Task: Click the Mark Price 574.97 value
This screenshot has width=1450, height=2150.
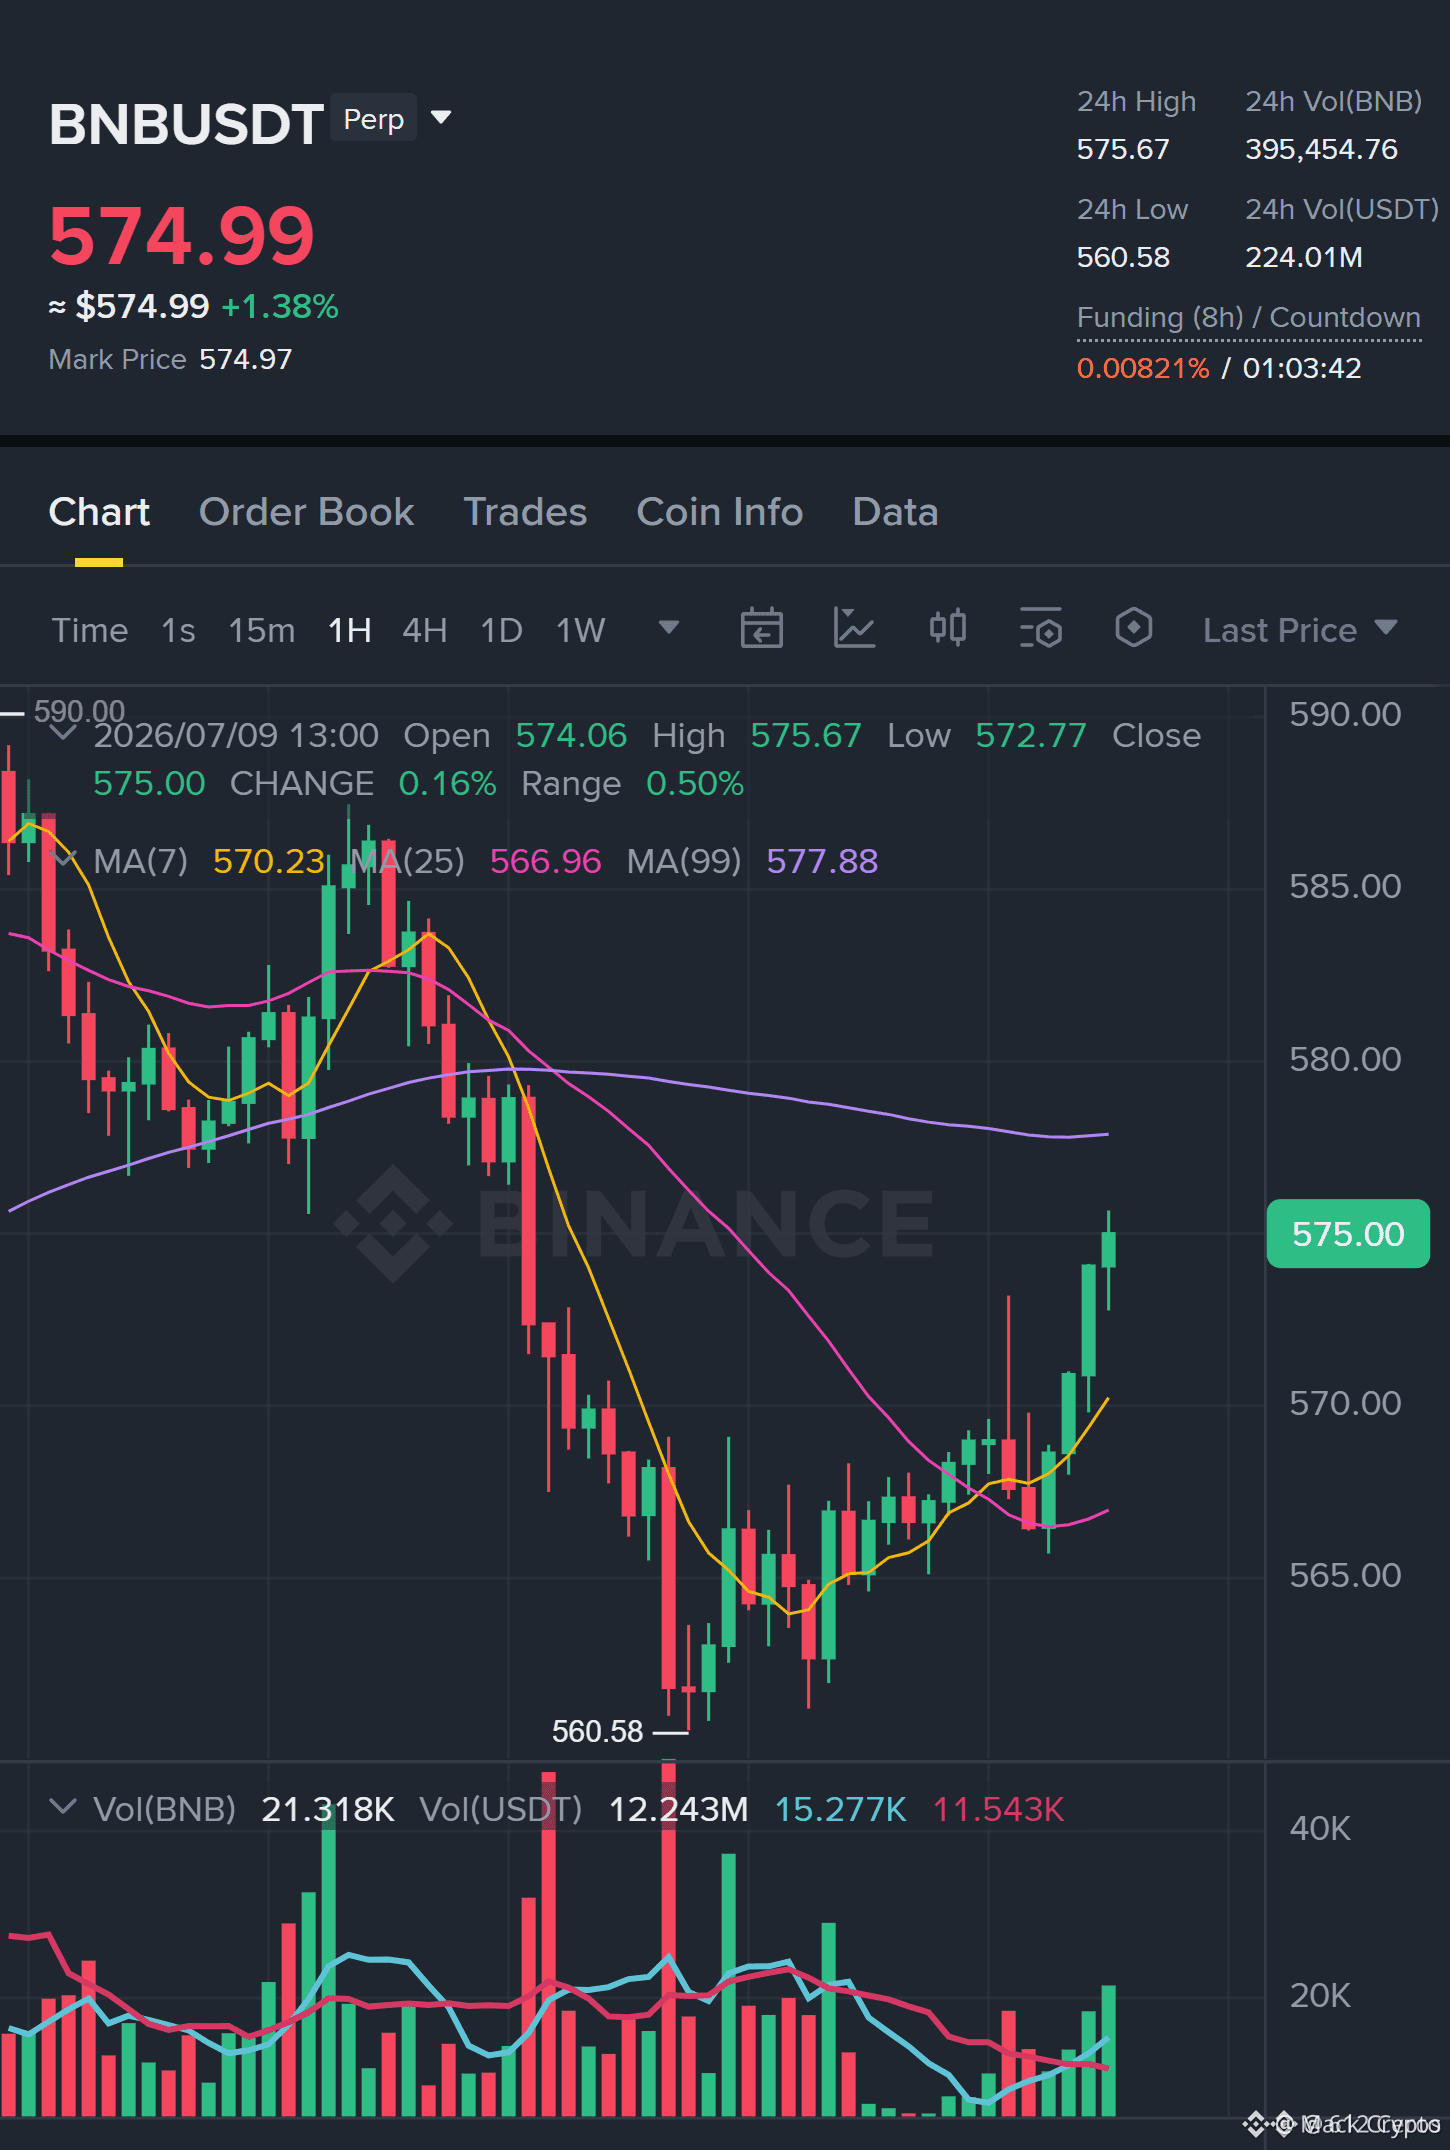Action: coord(246,359)
